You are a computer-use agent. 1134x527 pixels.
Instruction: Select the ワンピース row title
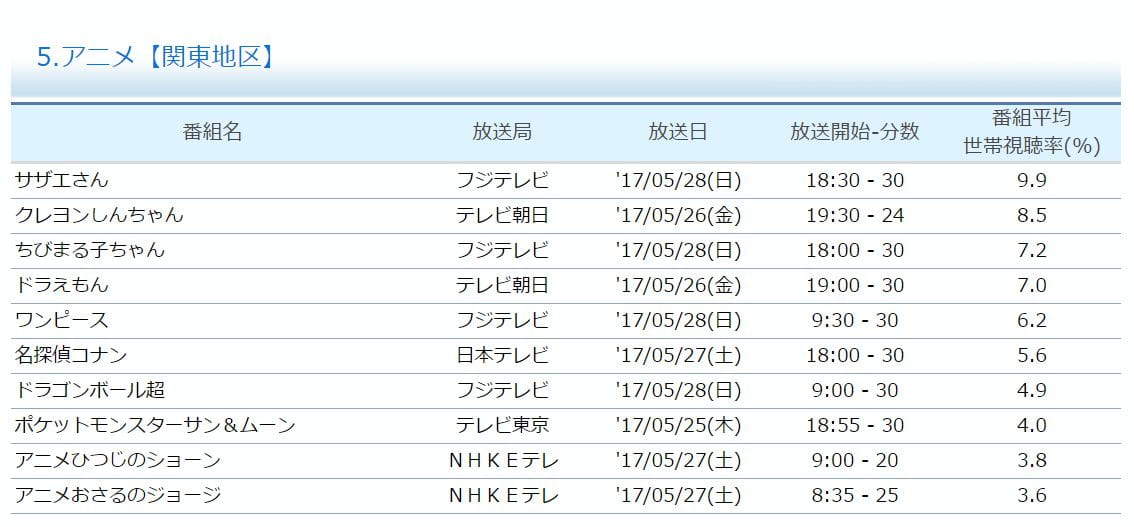click(x=61, y=320)
